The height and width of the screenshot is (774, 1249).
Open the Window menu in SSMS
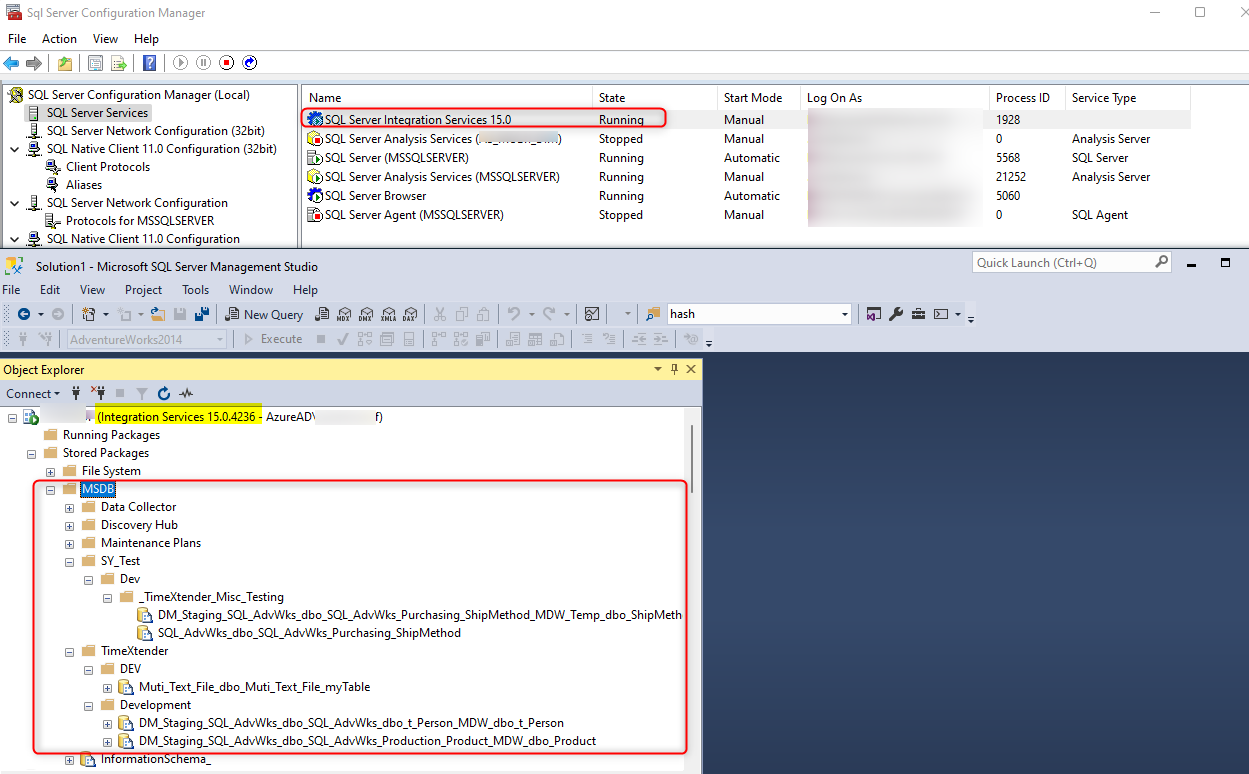coord(251,290)
